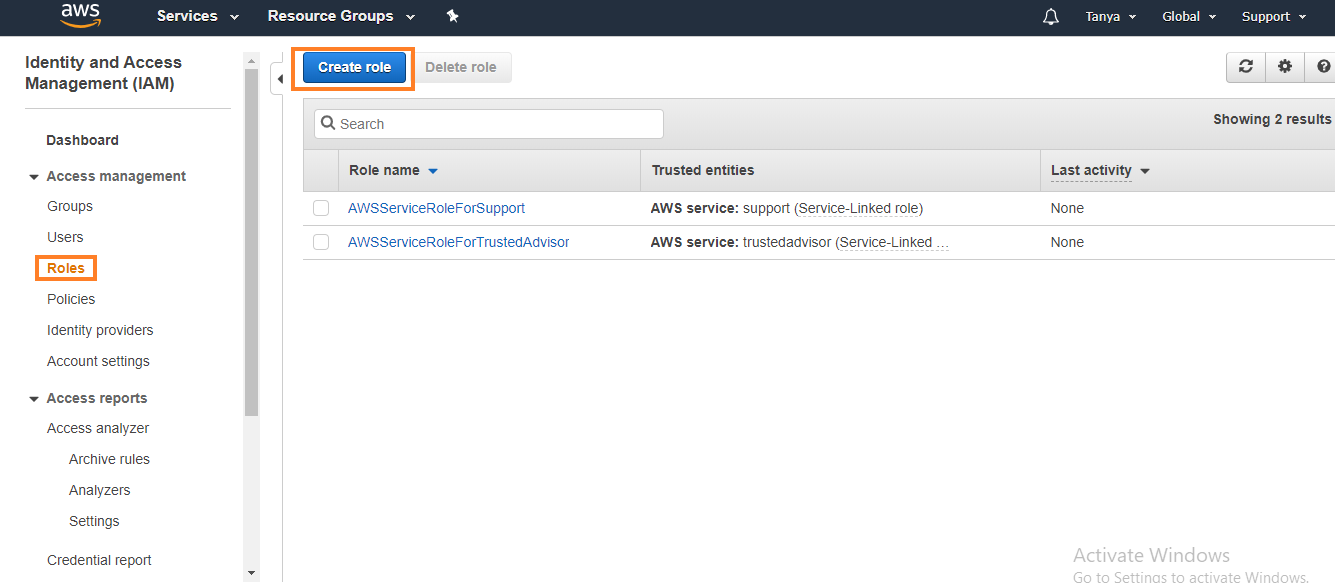Screen dimensions: 1335x583
Task: Click the sidebar vertical scrollbar
Action: click(x=251, y=242)
